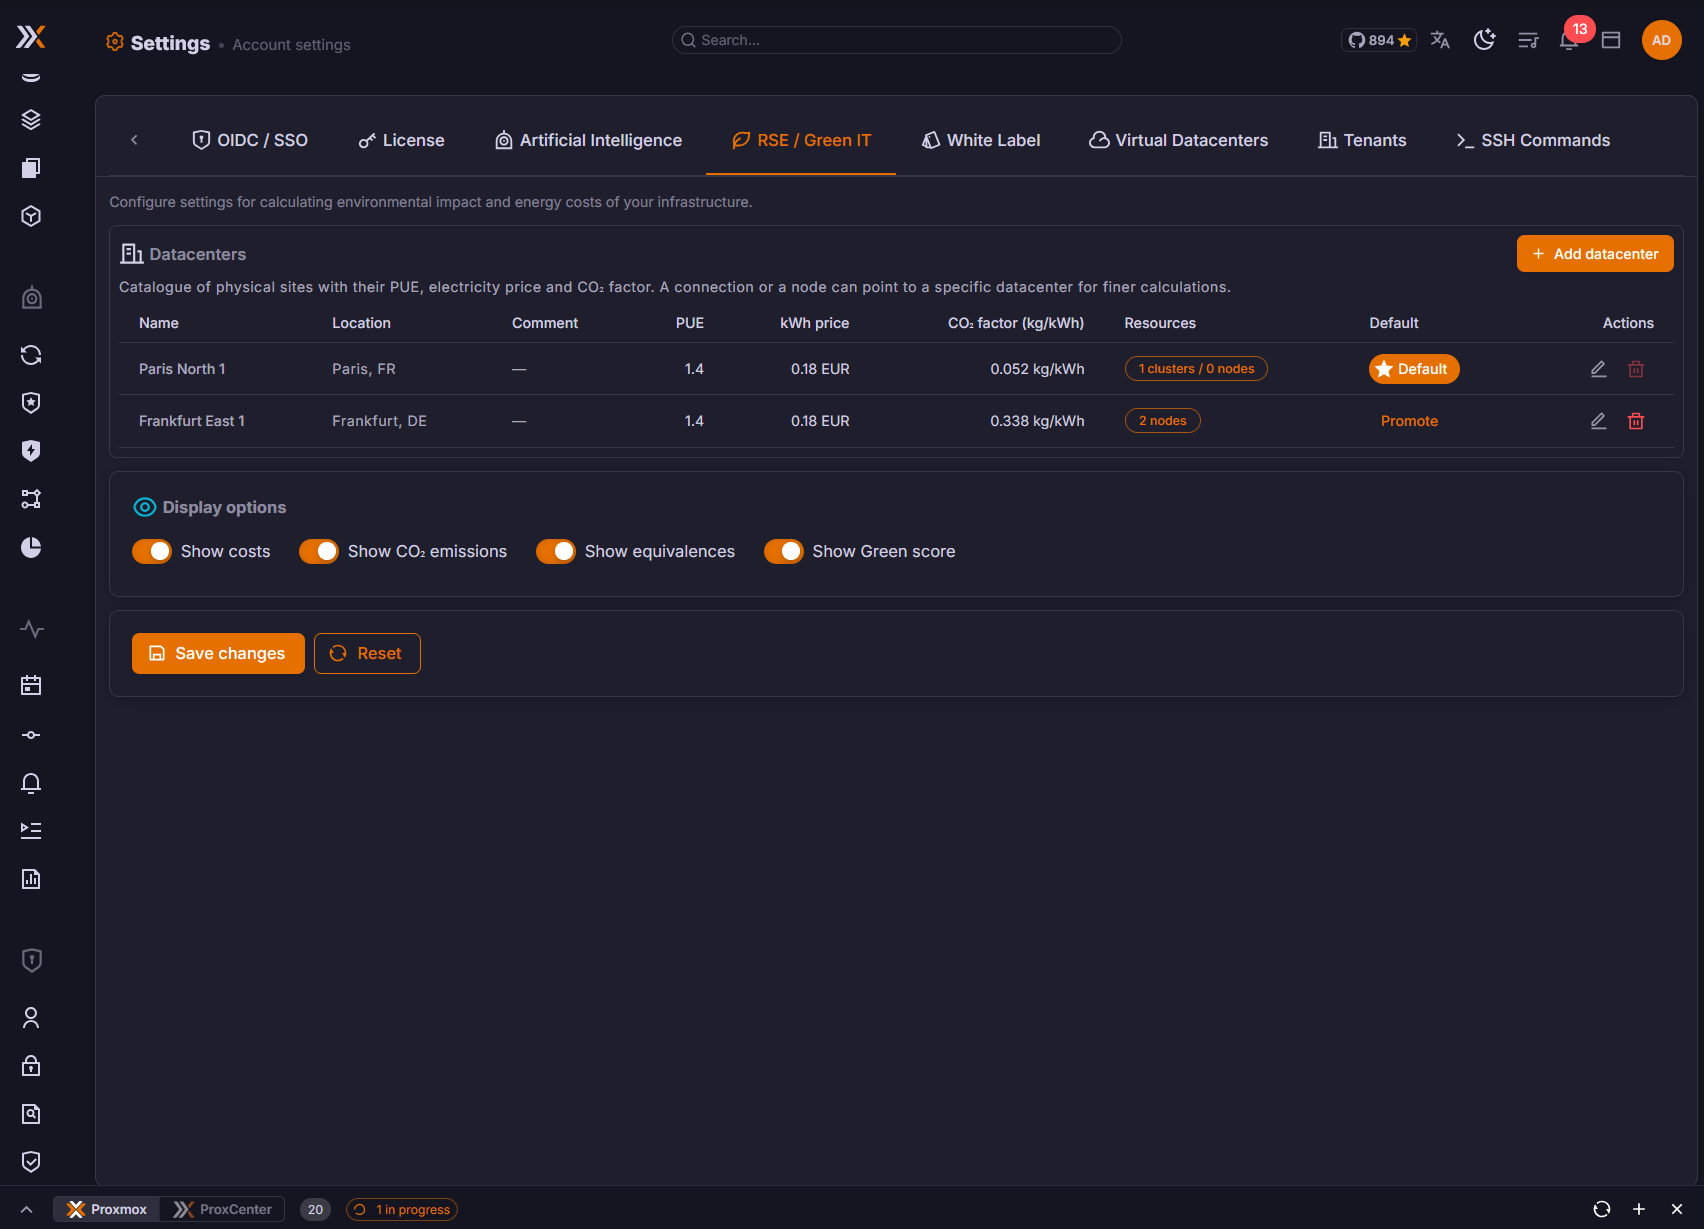1704x1229 pixels.
Task: Delete the Paris North 1 datacenter
Action: click(x=1636, y=369)
